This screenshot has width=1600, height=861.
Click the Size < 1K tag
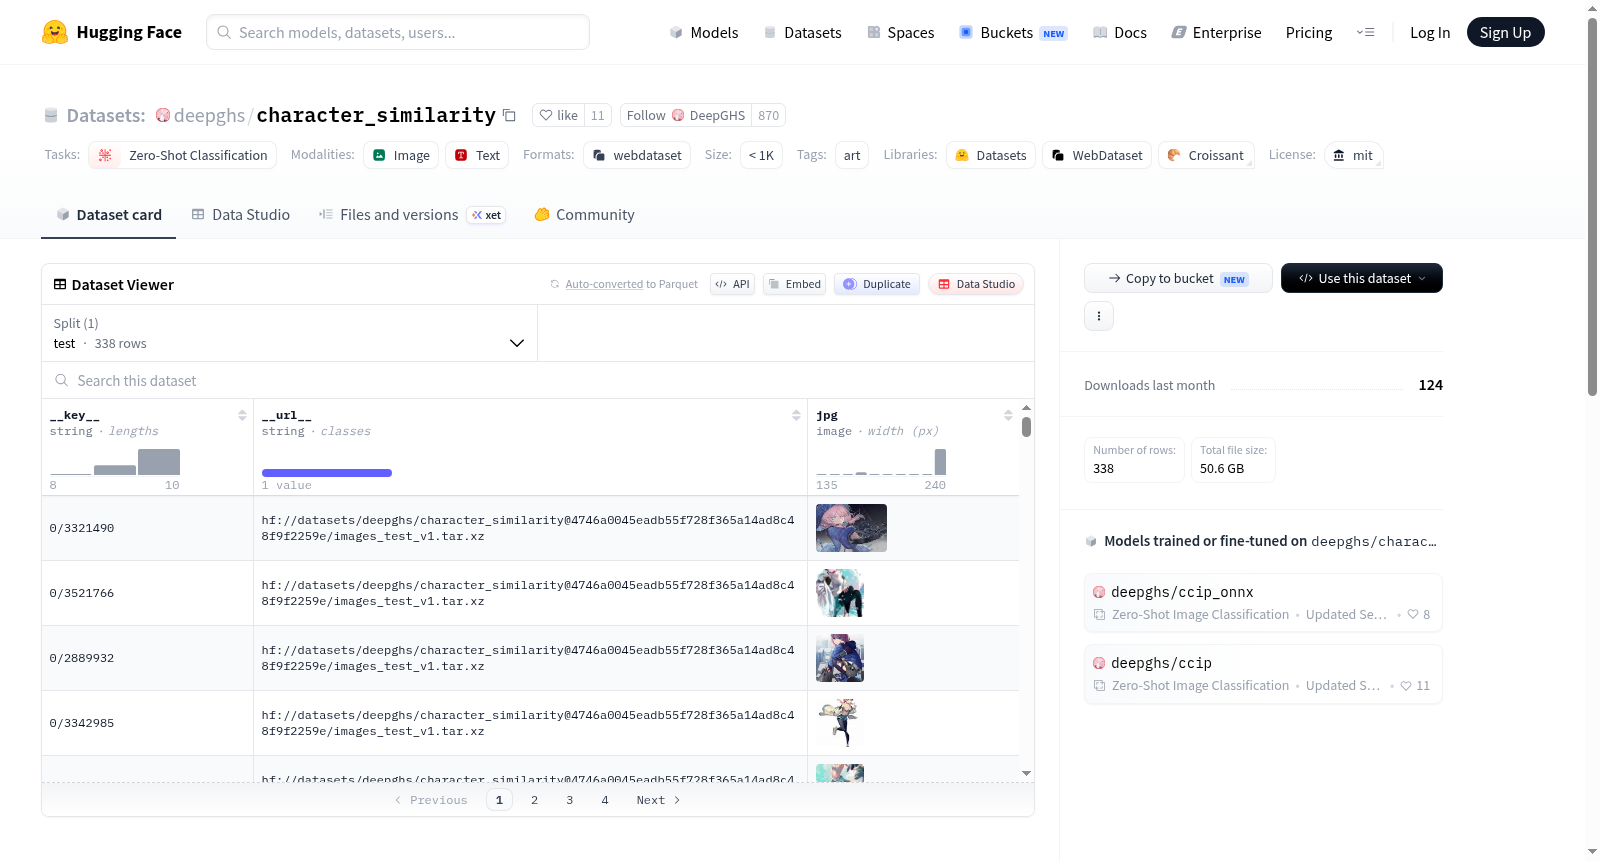click(x=761, y=155)
